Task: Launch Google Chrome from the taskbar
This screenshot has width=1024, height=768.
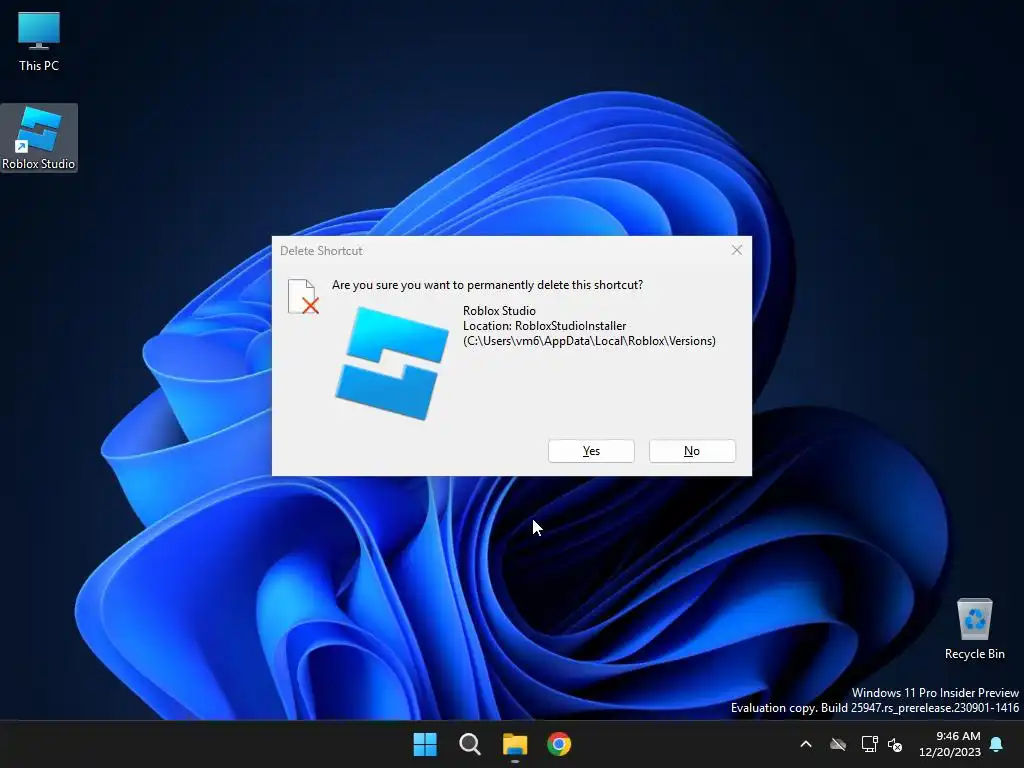Action: pyautogui.click(x=559, y=744)
